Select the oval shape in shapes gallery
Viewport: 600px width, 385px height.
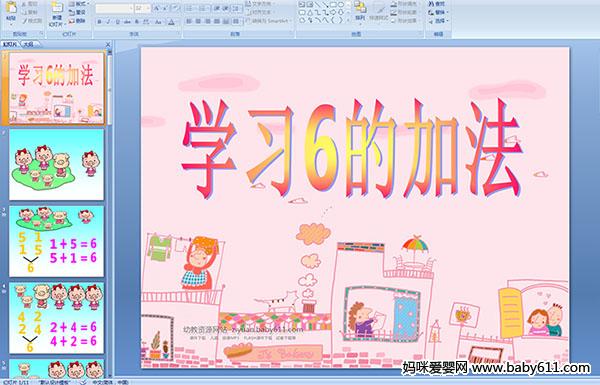tap(341, 5)
